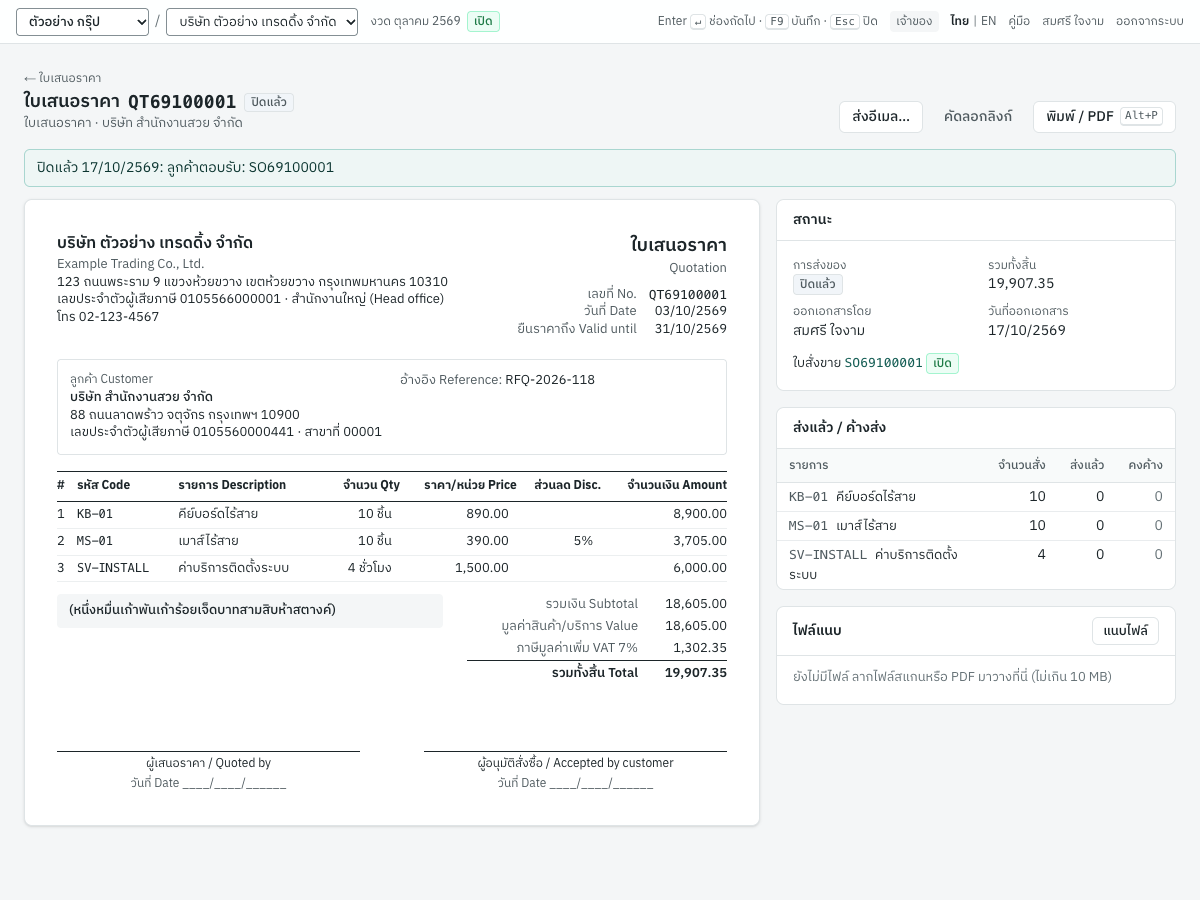Viewport: 1200px width, 900px height.
Task: Click the 4 ชั่วโมง quantity cell
Action: (370, 568)
